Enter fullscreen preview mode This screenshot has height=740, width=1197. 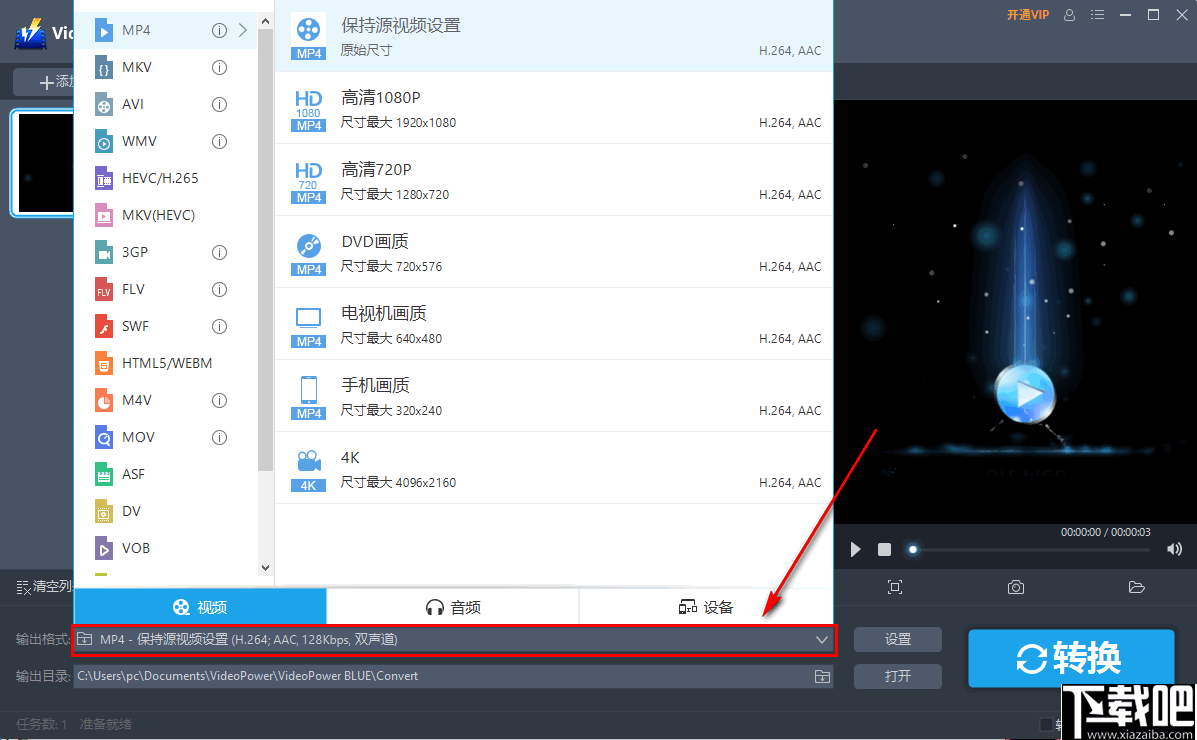pyautogui.click(x=895, y=587)
